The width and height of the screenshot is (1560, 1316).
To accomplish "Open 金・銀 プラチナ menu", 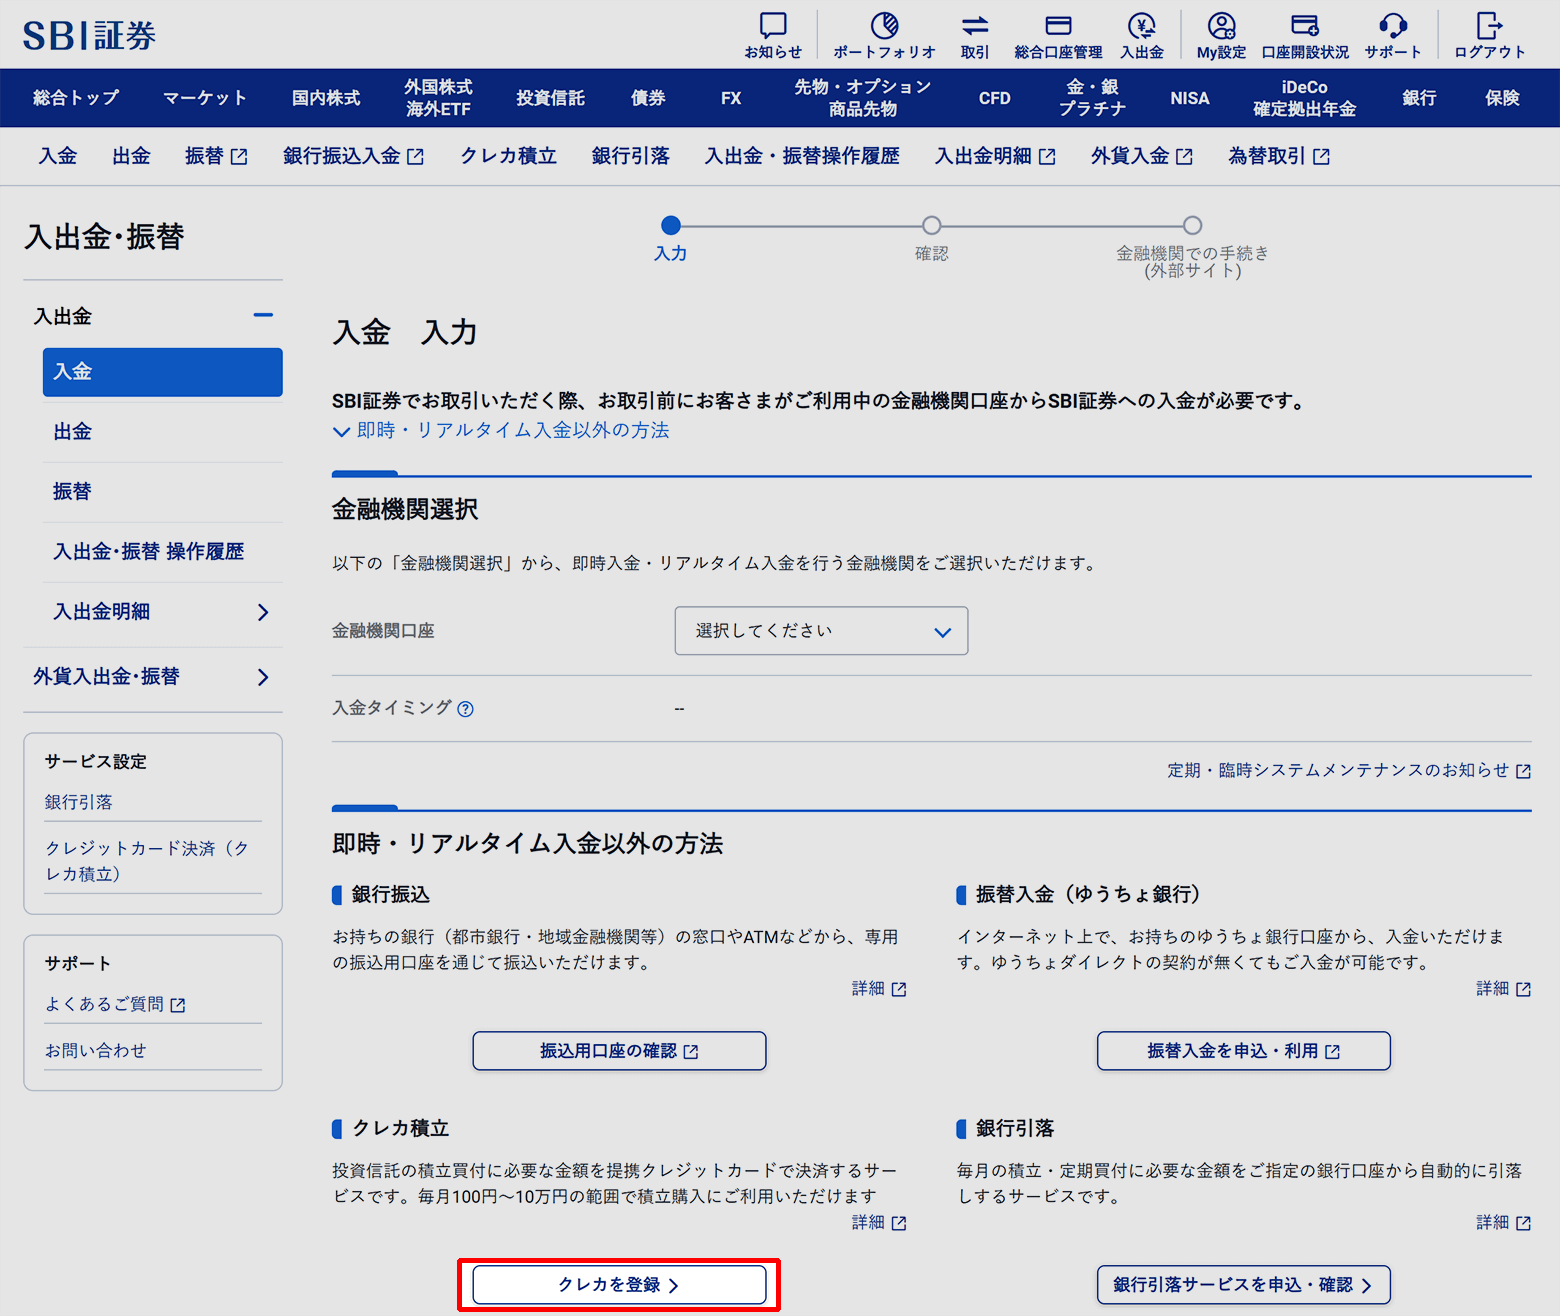I will 1092,98.
